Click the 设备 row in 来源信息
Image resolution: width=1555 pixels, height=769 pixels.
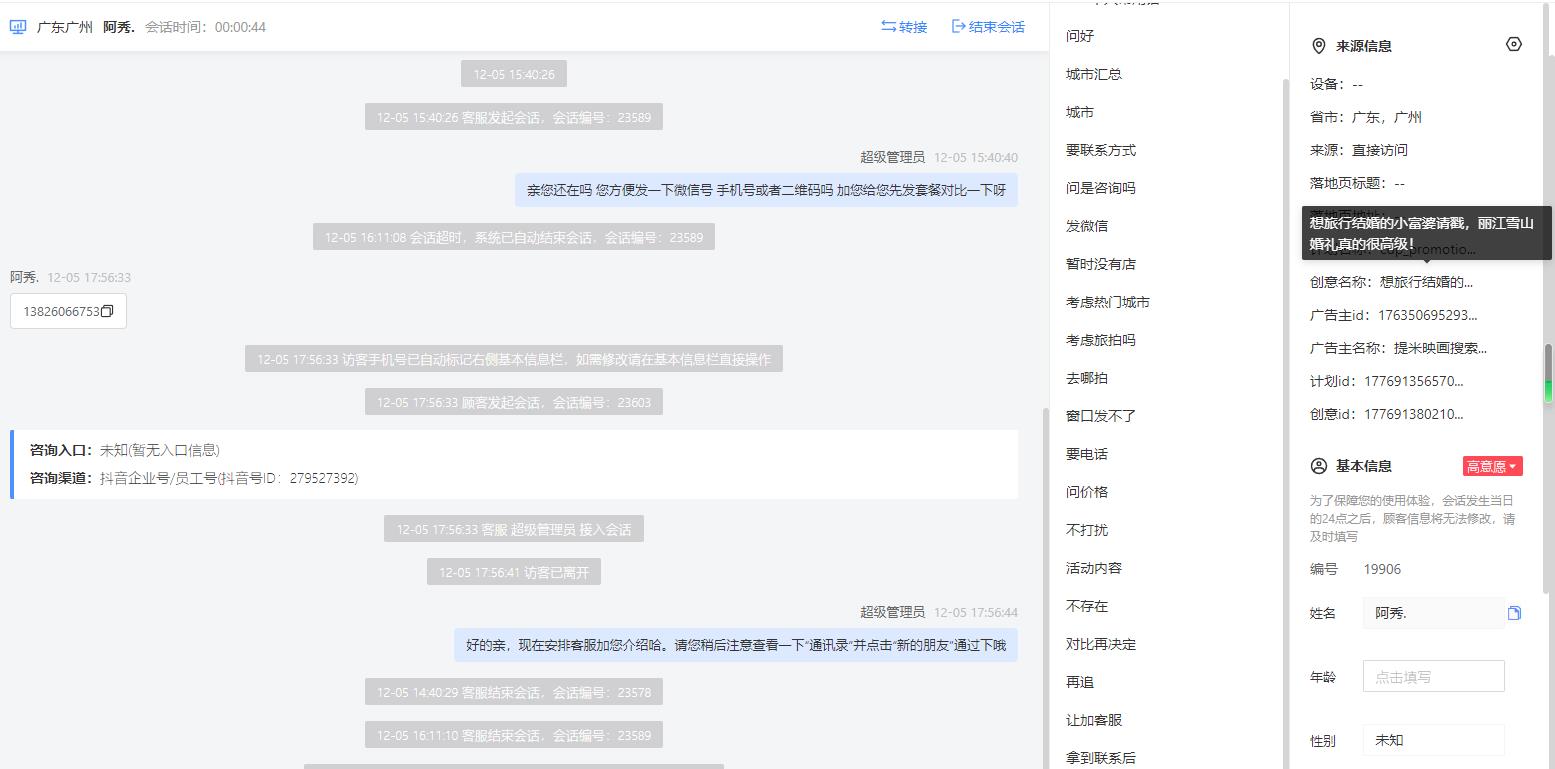1336,84
